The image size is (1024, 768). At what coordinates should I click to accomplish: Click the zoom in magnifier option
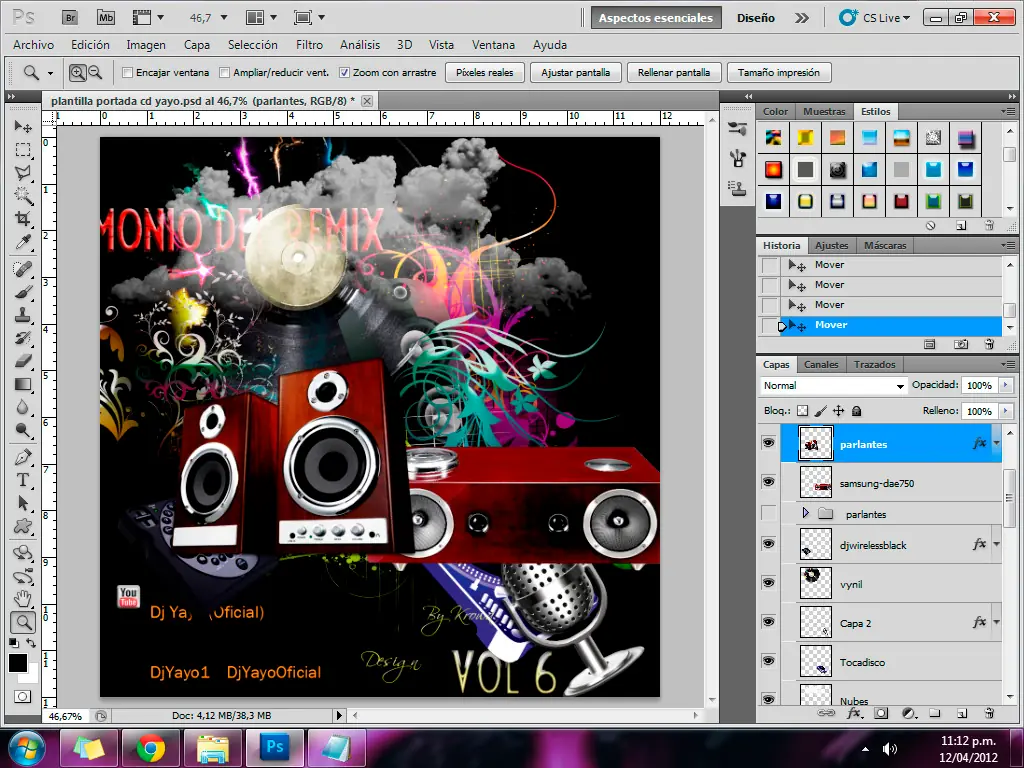(78, 72)
